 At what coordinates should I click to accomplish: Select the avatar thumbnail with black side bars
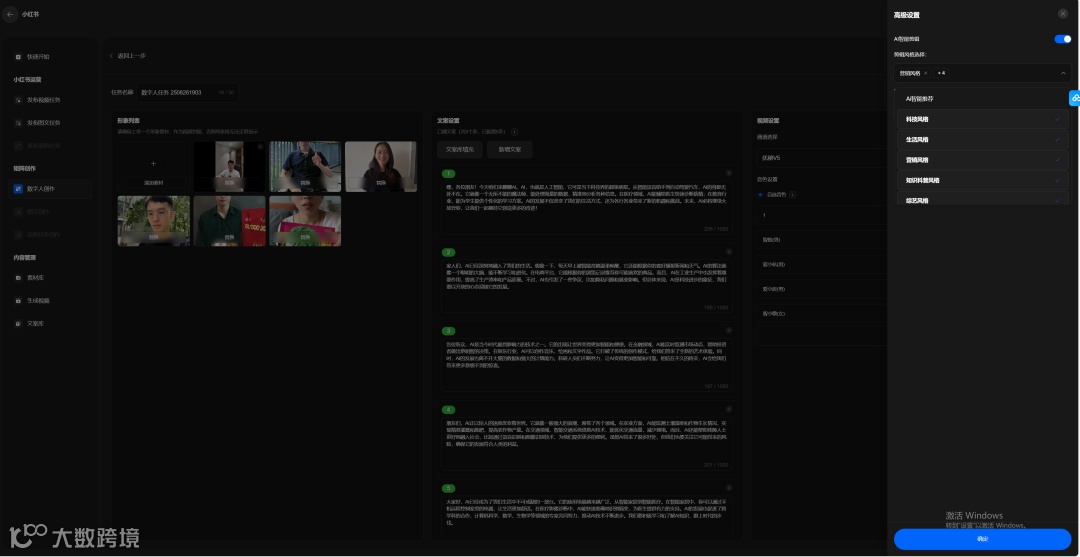(x=229, y=166)
